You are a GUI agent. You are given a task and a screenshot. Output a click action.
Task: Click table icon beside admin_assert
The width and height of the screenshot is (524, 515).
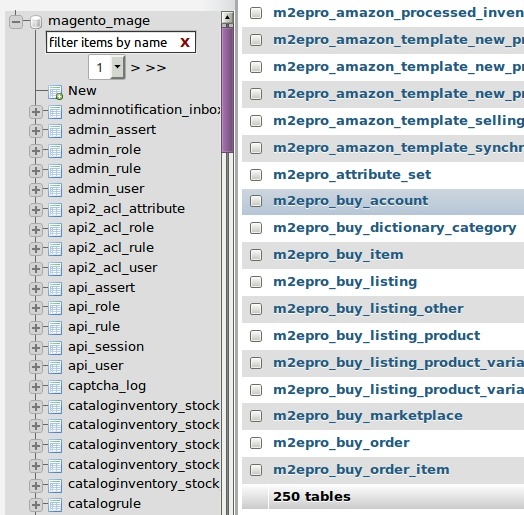55,131
